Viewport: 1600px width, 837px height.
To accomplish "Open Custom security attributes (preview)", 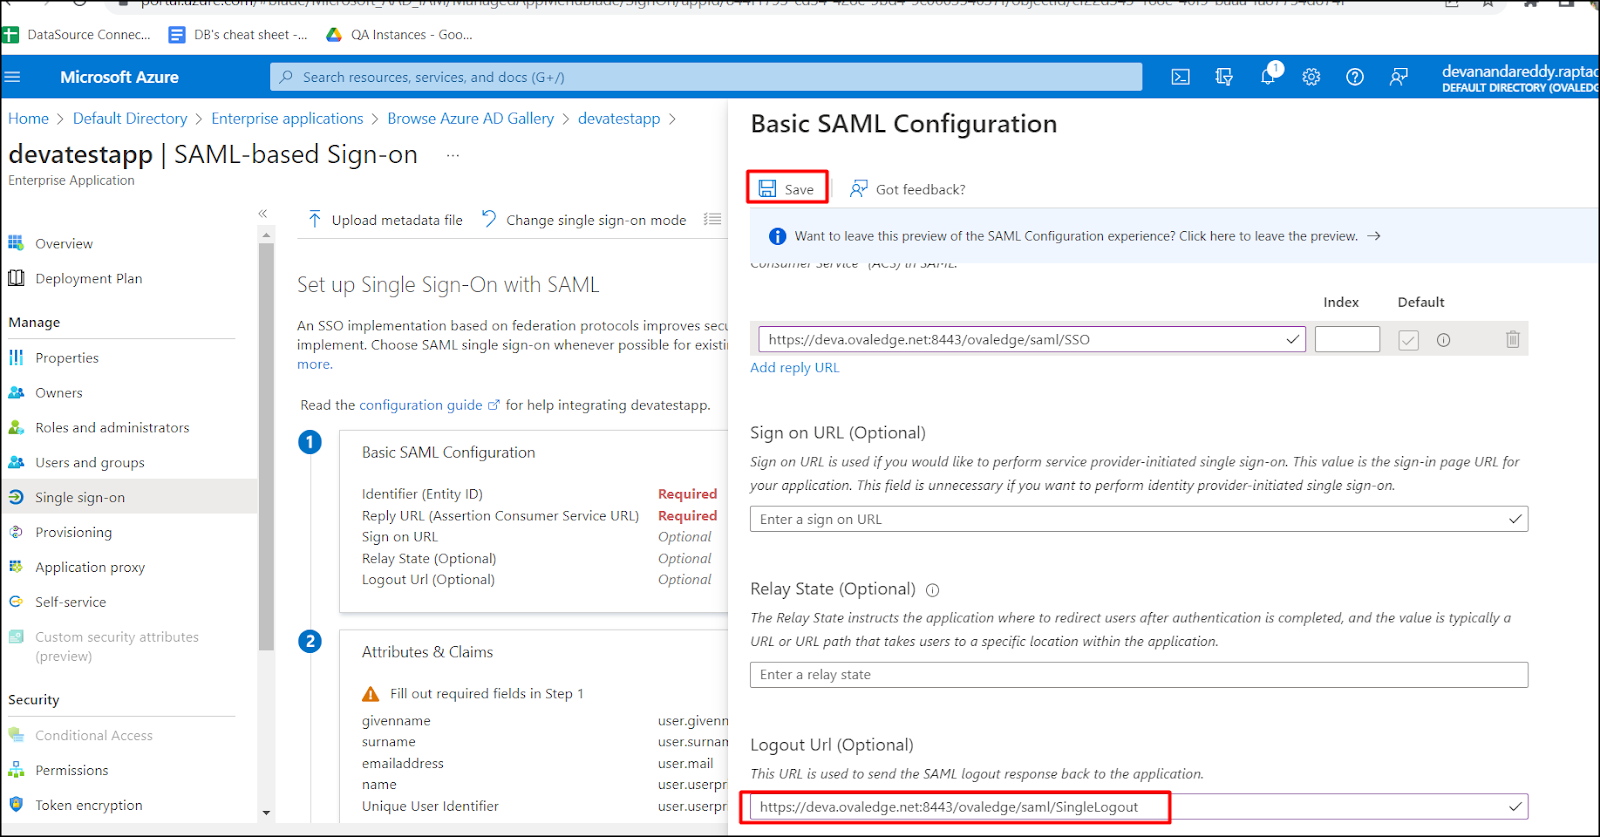I will click(x=117, y=646).
